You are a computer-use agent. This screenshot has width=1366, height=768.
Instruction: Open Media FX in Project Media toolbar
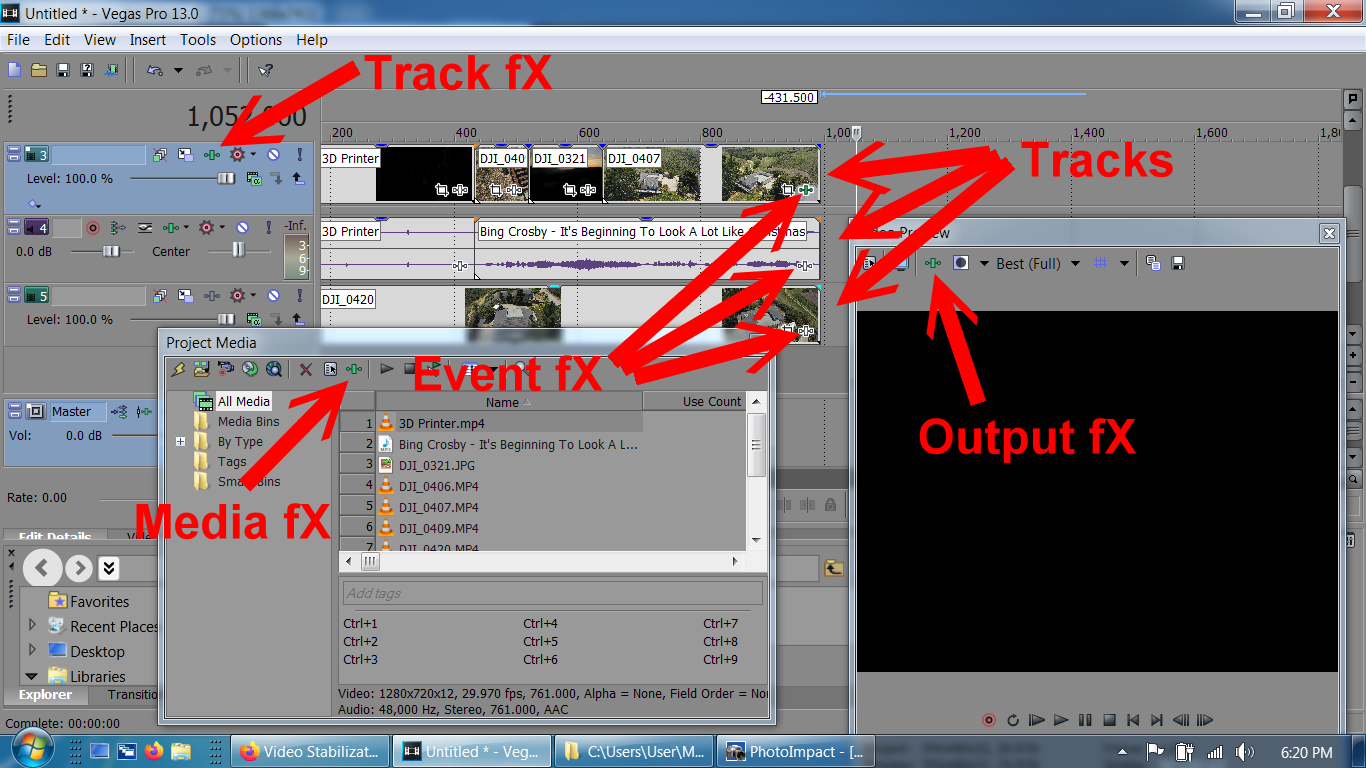click(x=354, y=369)
